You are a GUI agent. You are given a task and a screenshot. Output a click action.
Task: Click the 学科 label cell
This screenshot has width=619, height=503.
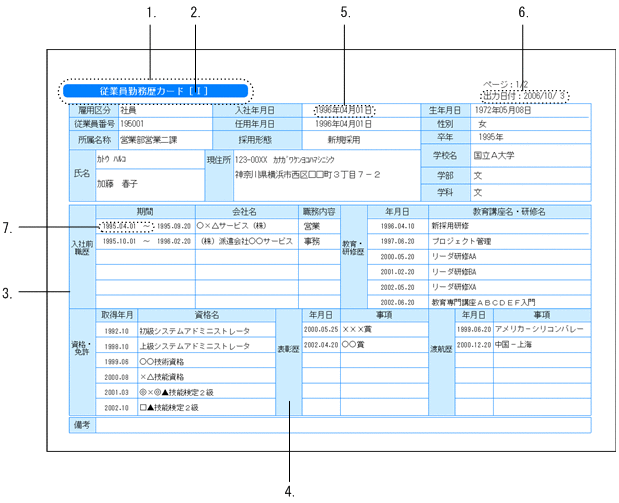click(x=445, y=193)
